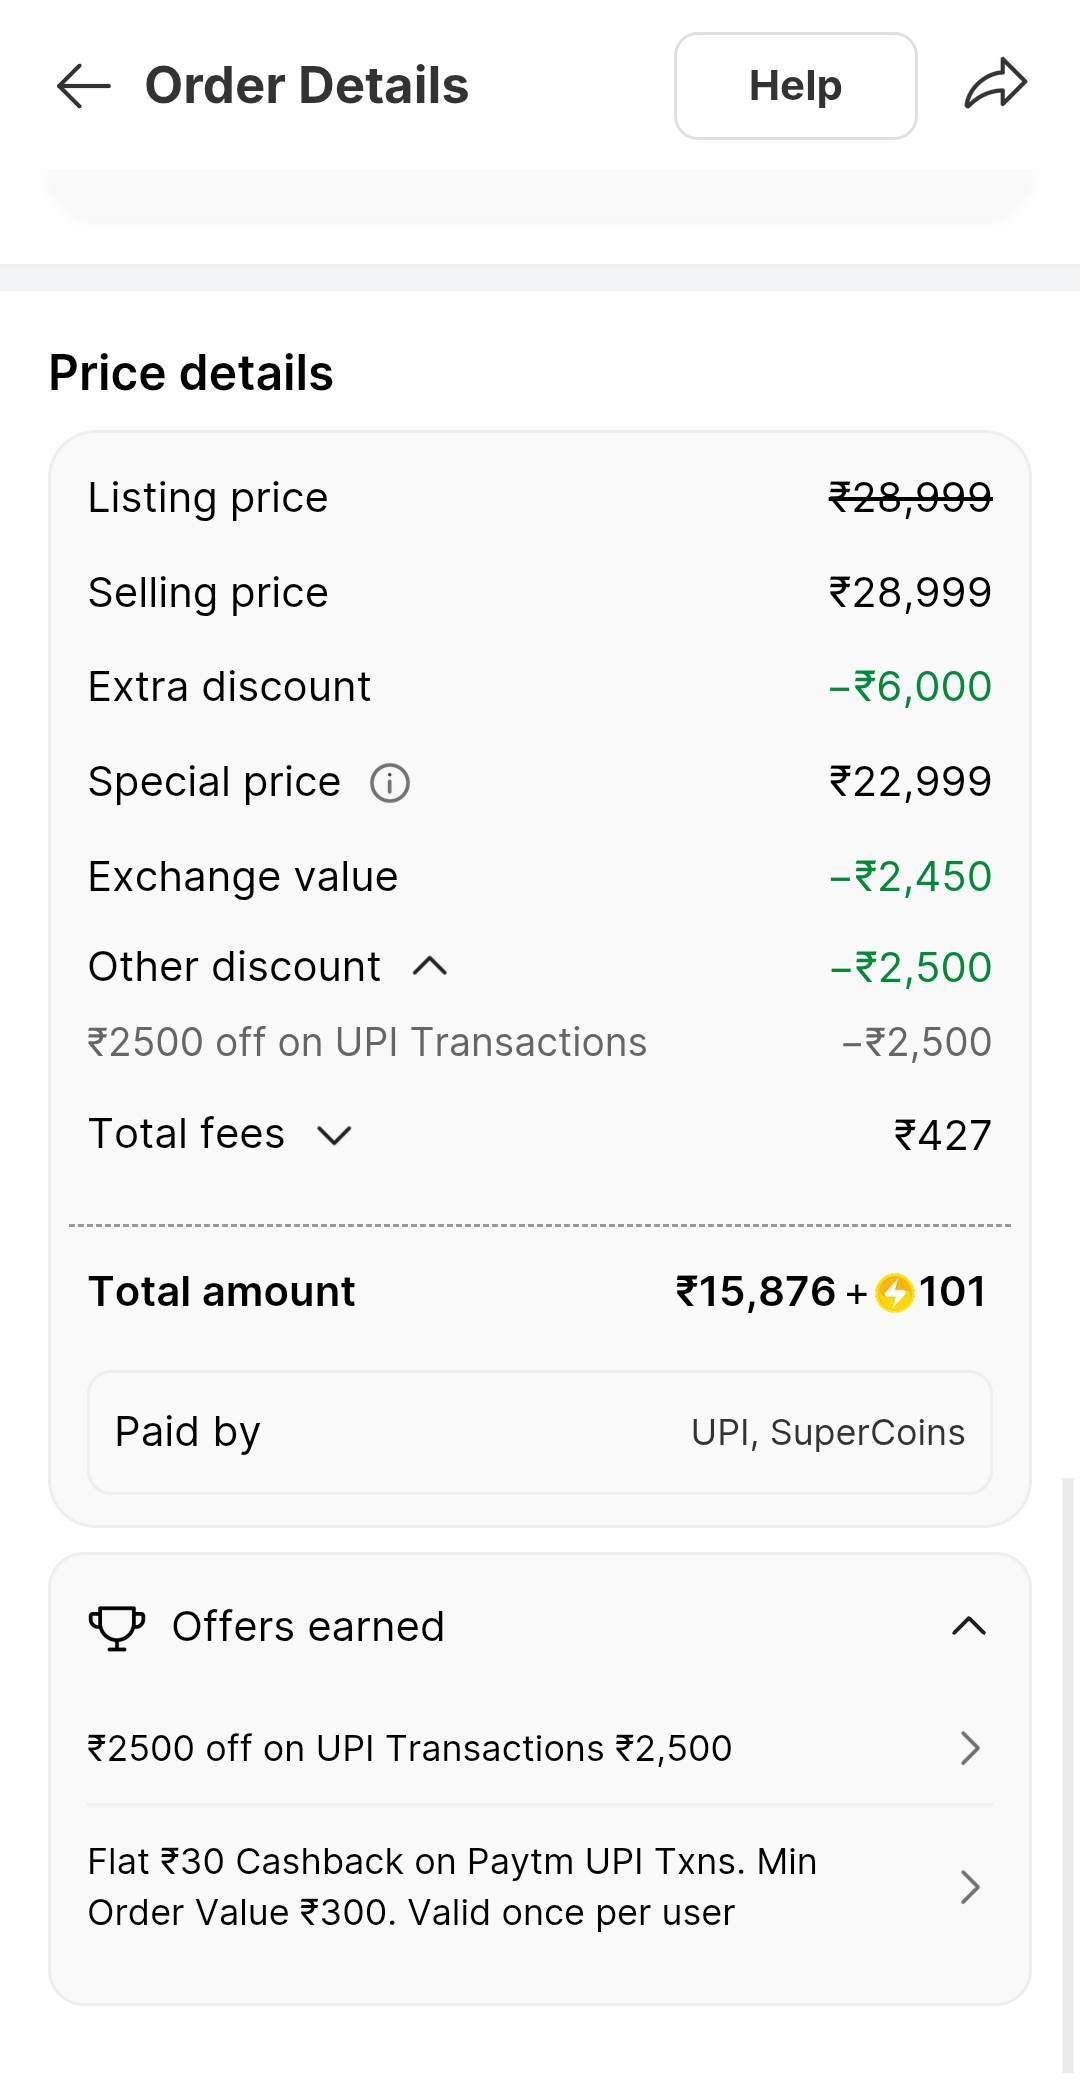Collapse the Other discount breakdown
Viewport: 1080px width, 2092px height.
click(430, 966)
